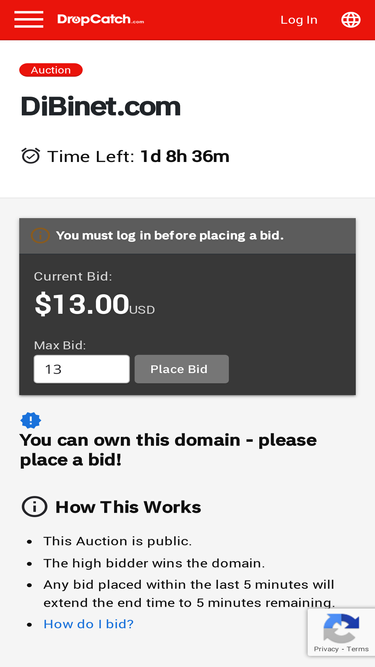Click the login required notice banner
The height and width of the screenshot is (667, 375).
(188, 236)
